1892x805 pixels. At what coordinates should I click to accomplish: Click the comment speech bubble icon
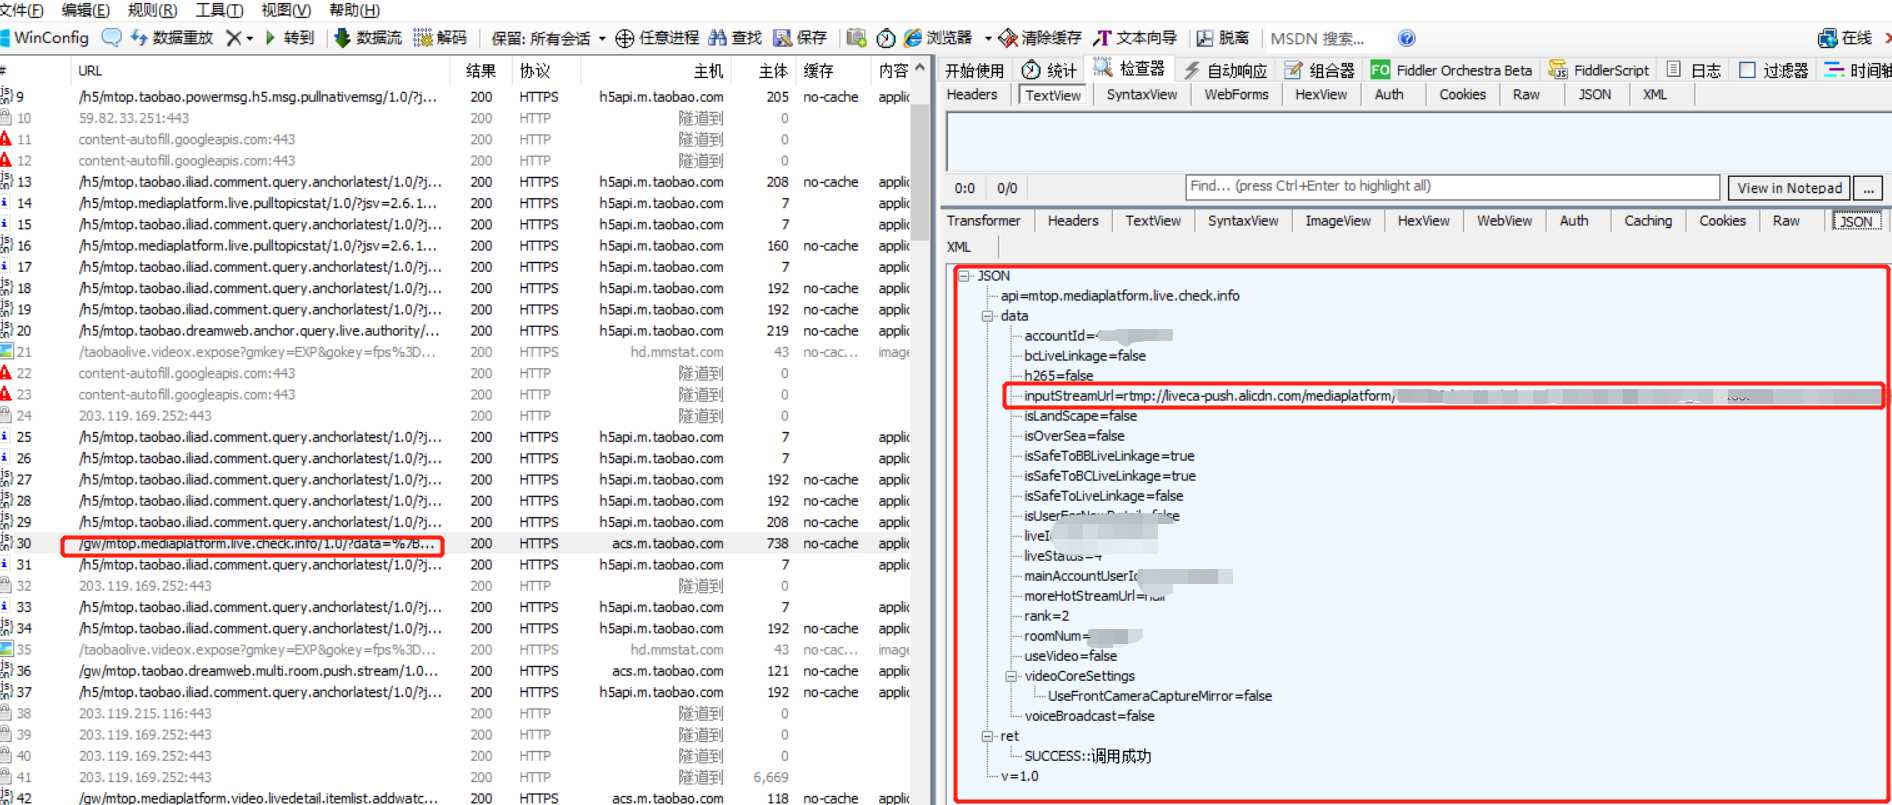pyautogui.click(x=112, y=38)
